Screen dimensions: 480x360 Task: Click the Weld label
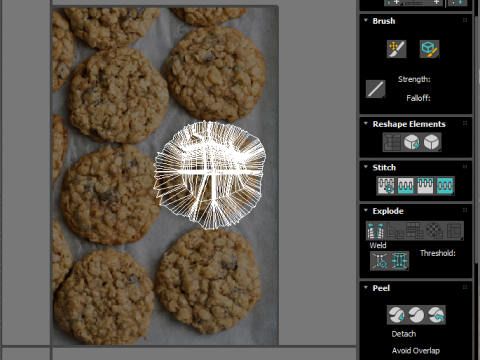378,246
